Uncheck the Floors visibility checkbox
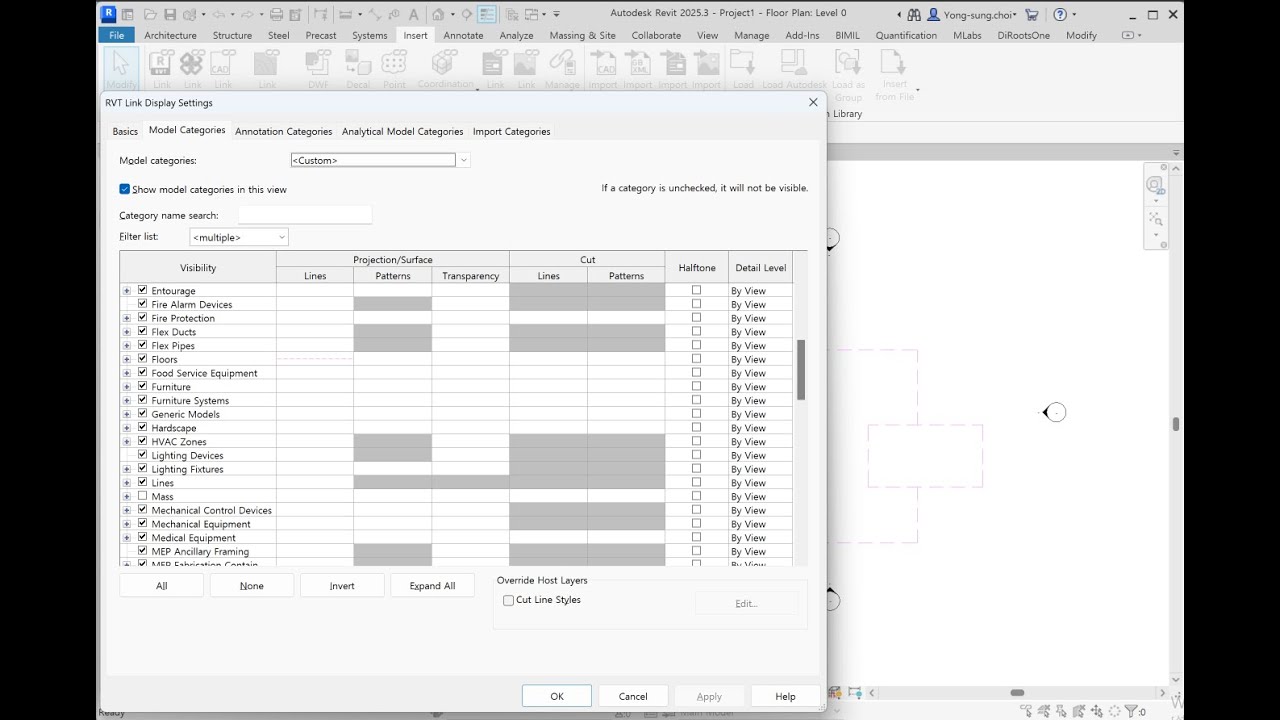 142,359
